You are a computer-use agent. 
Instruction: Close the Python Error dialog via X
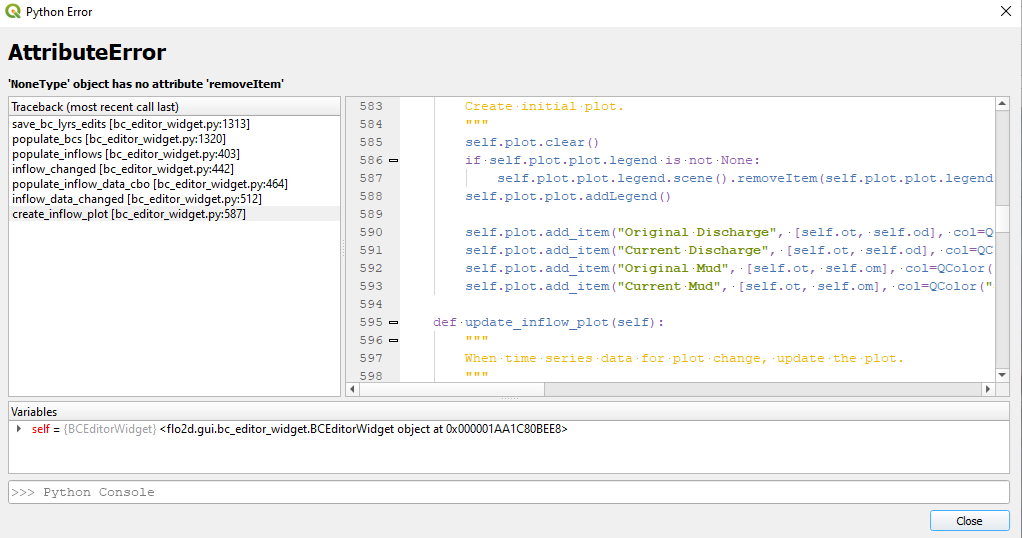pos(1004,11)
